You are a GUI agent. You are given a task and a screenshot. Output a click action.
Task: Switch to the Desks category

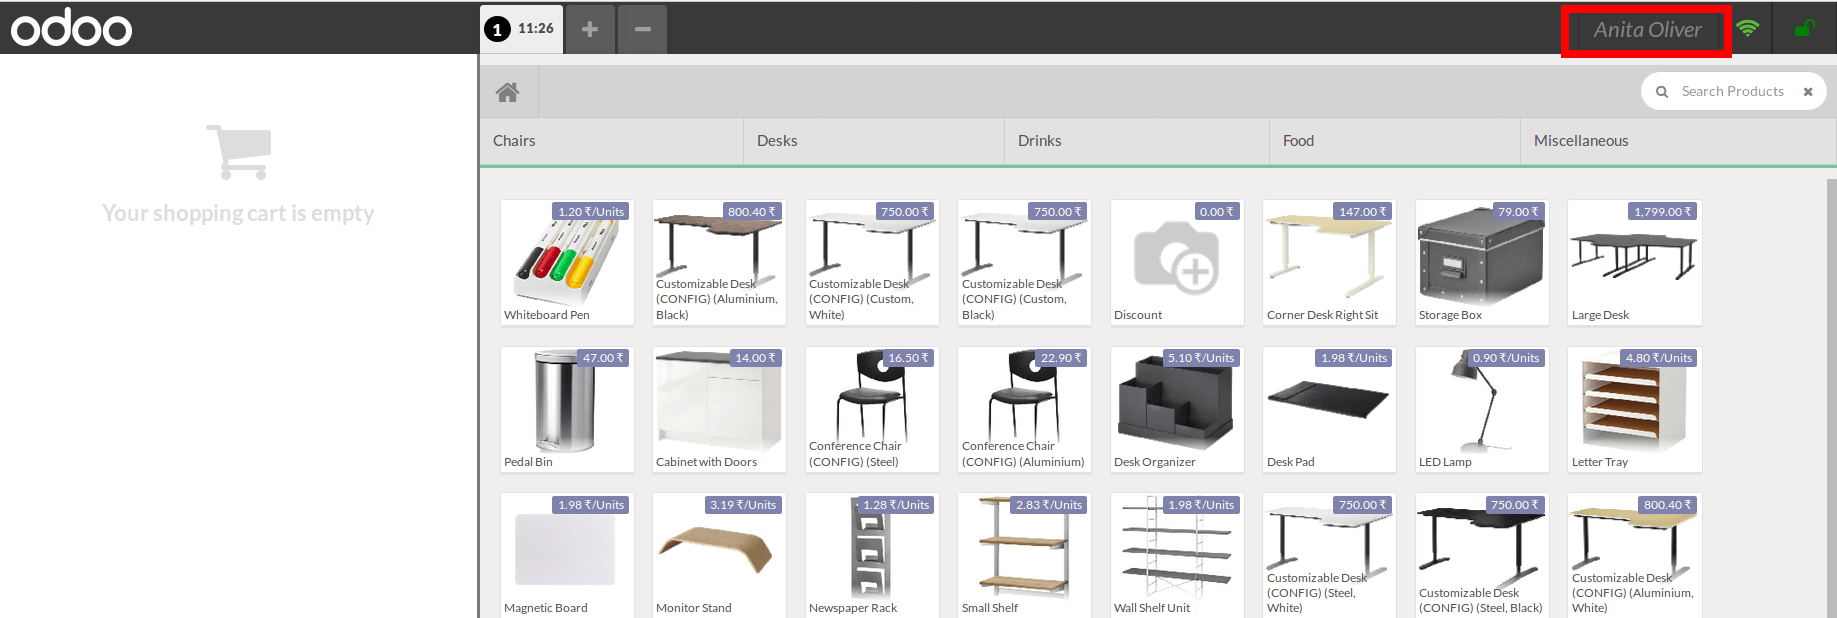tap(777, 141)
